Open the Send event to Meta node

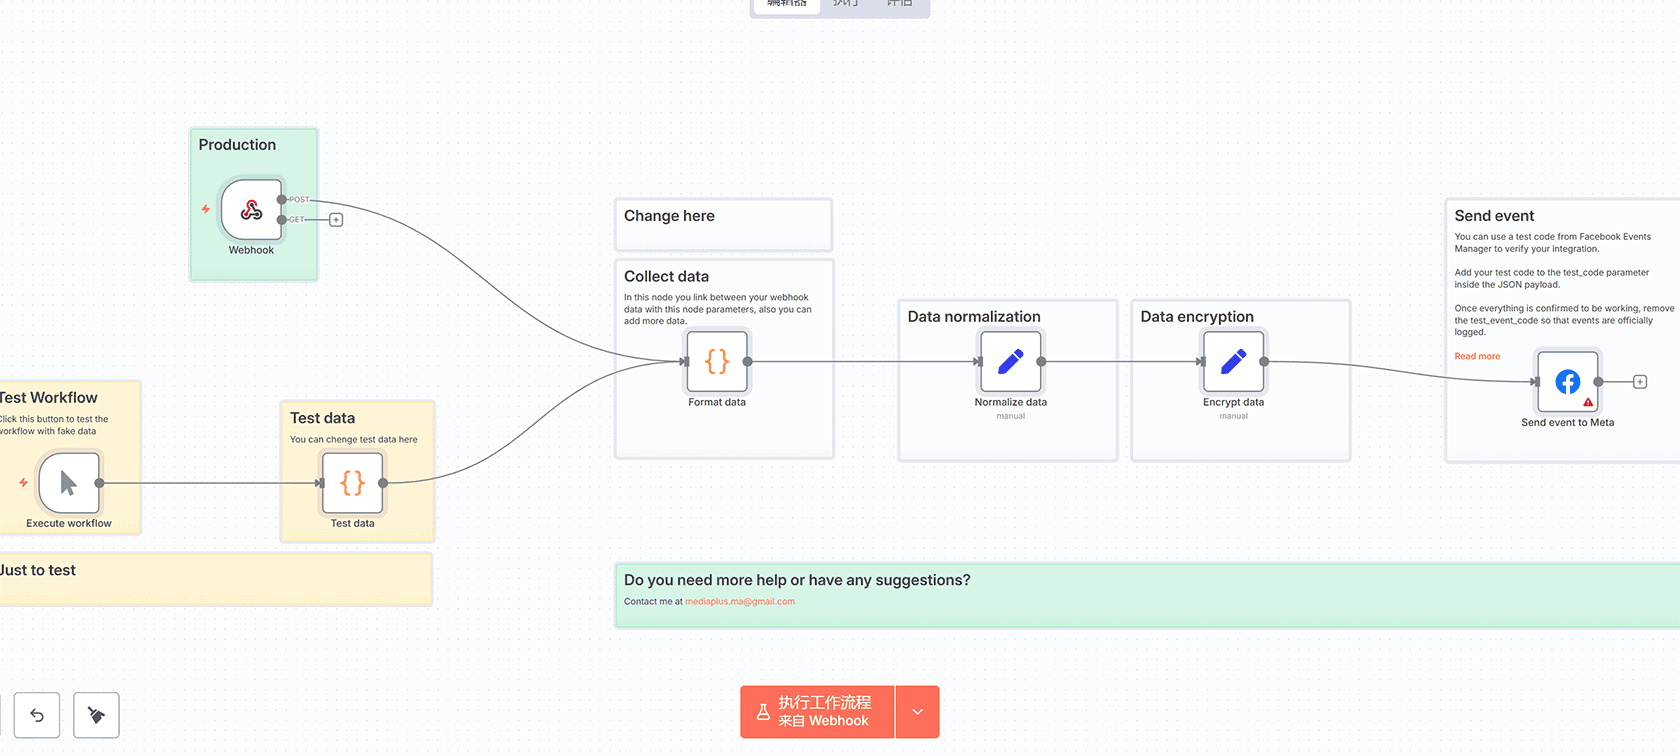[x=1567, y=381]
